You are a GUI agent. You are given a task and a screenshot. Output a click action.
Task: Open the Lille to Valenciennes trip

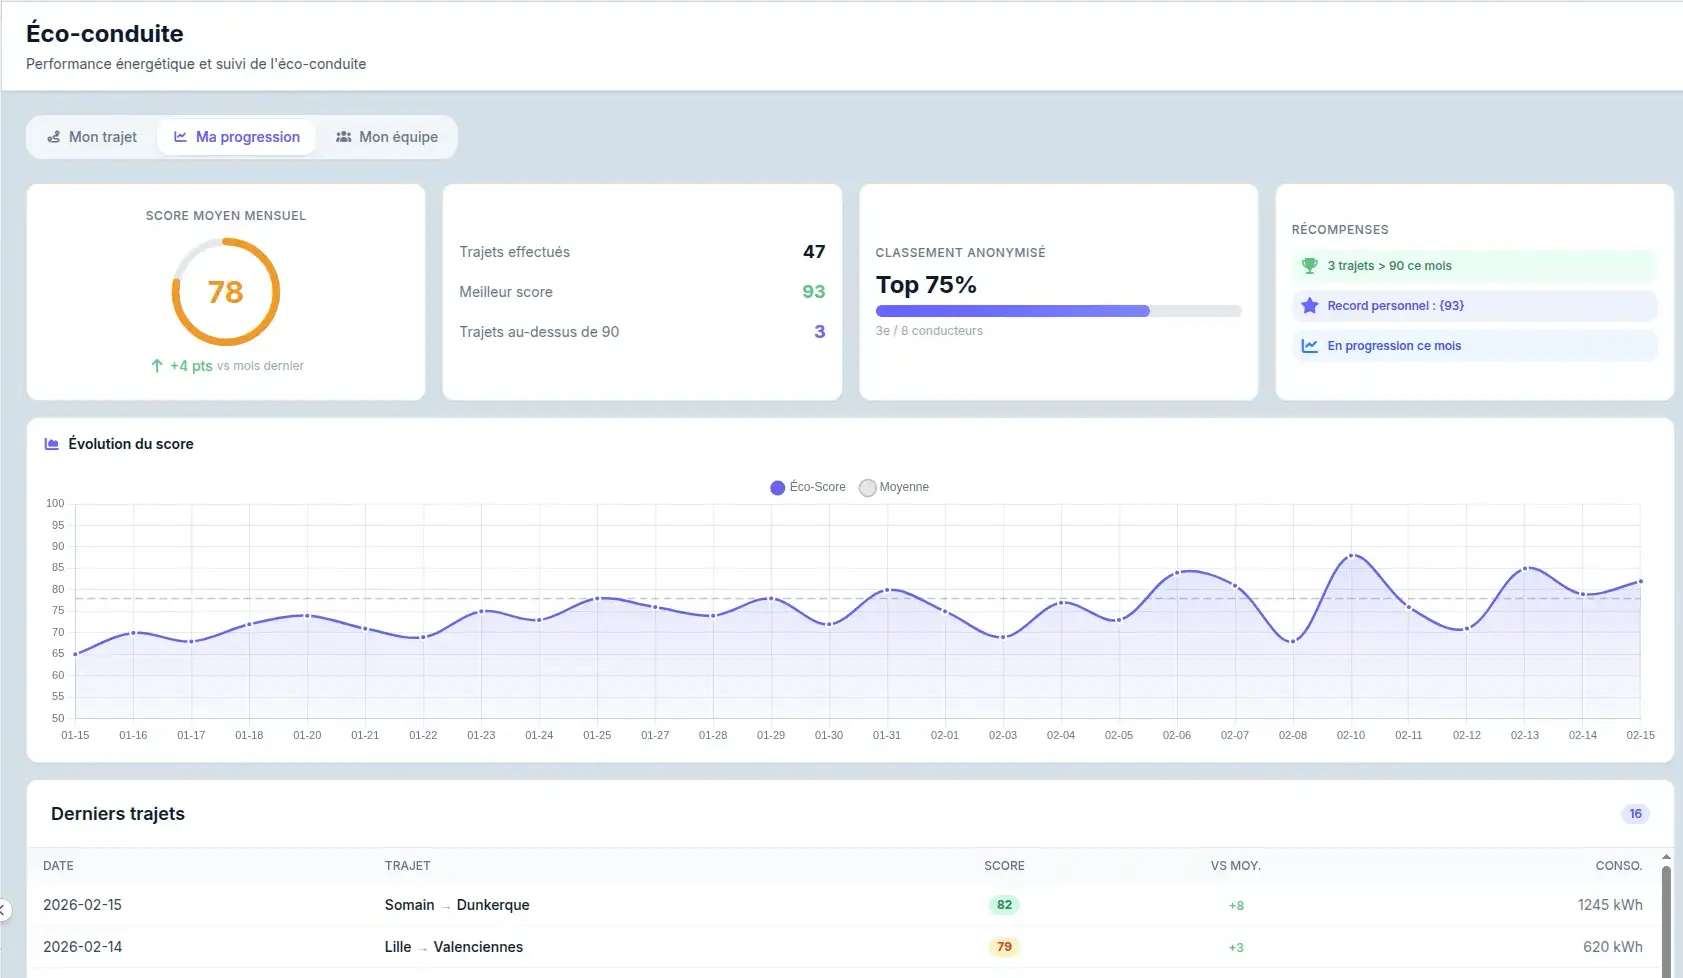[454, 947]
